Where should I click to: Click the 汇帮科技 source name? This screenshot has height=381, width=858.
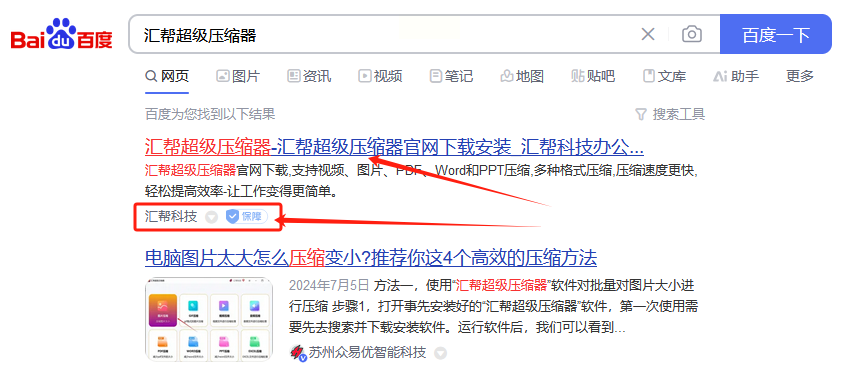pos(171,217)
